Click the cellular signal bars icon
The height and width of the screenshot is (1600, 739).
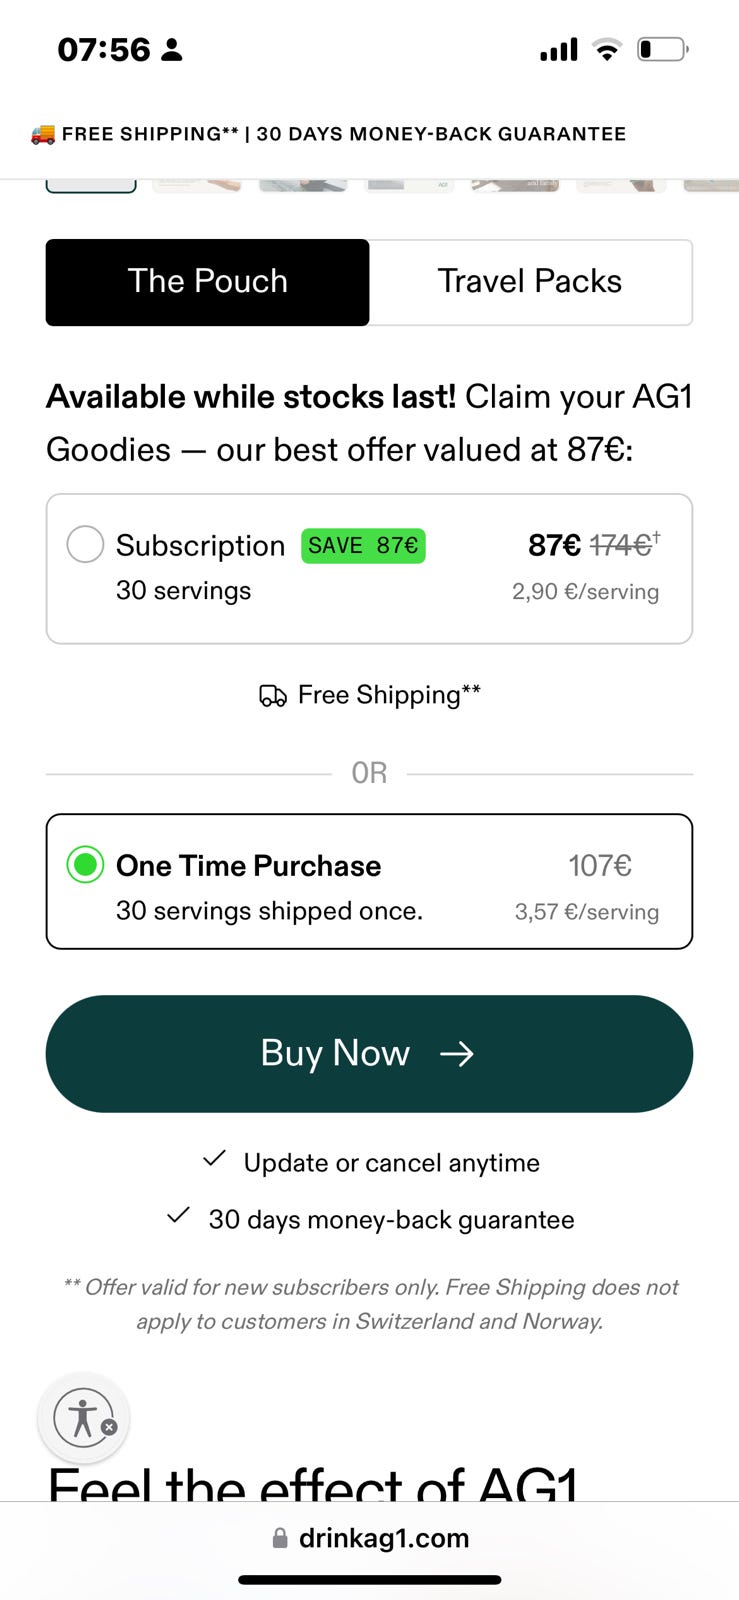(558, 49)
